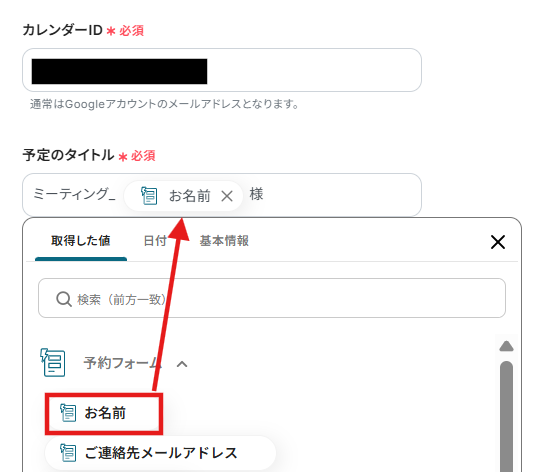Select ご連絡先メールアドレス value
535x472 pixels.
[x=160, y=453]
